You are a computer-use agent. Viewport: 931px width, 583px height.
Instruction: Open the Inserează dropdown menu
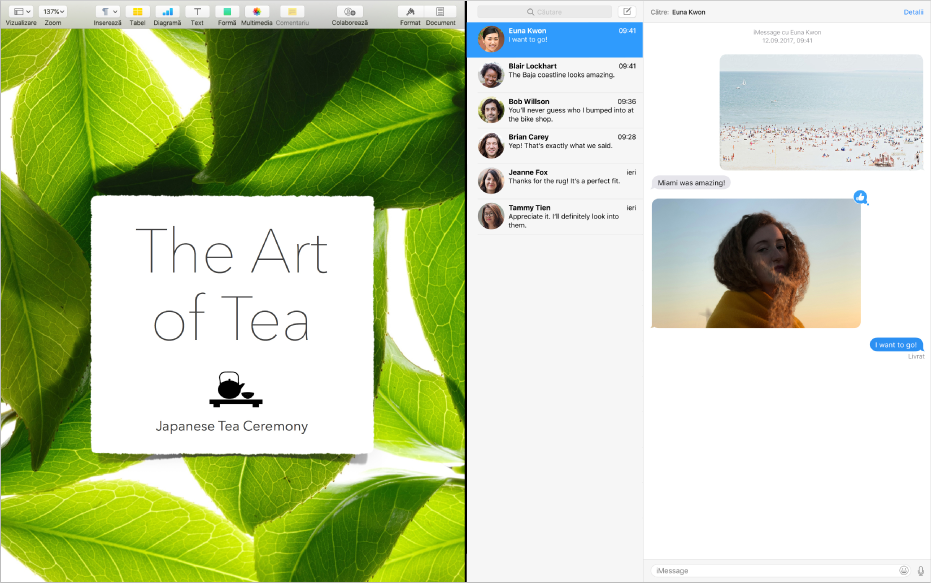click(x=107, y=12)
